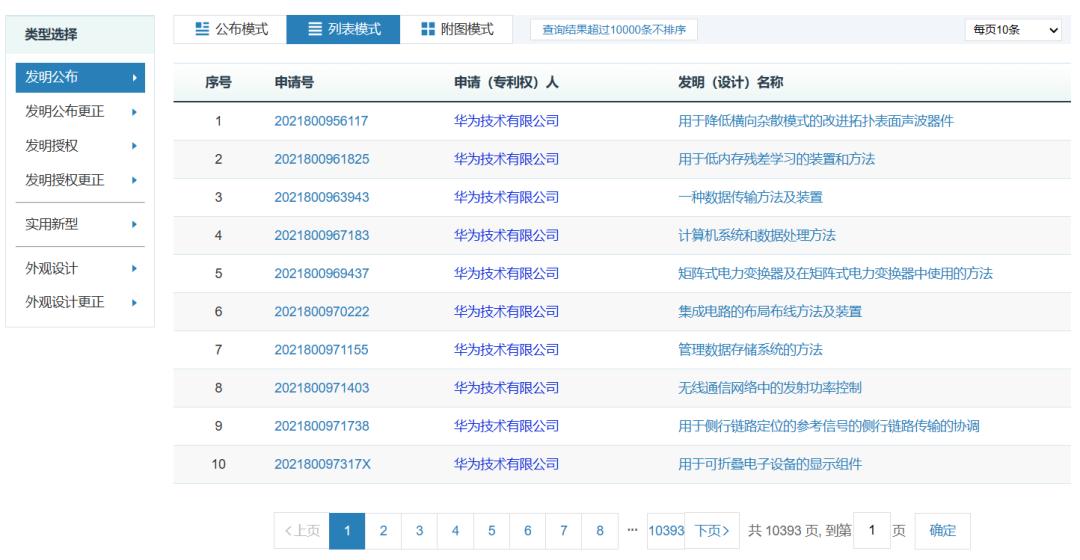Switch to 公布模式 view tab
This screenshot has height=560, width=1080.
[230, 29]
